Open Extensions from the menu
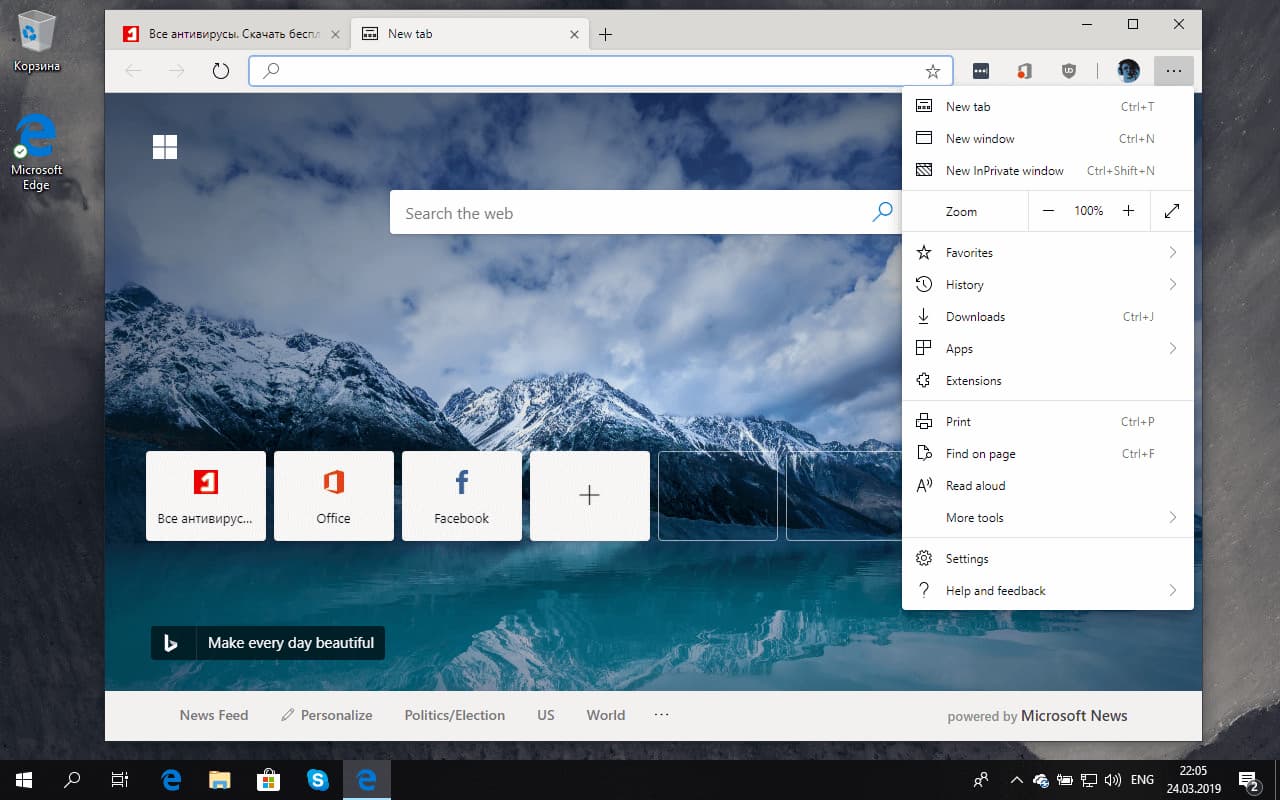 1048,381
